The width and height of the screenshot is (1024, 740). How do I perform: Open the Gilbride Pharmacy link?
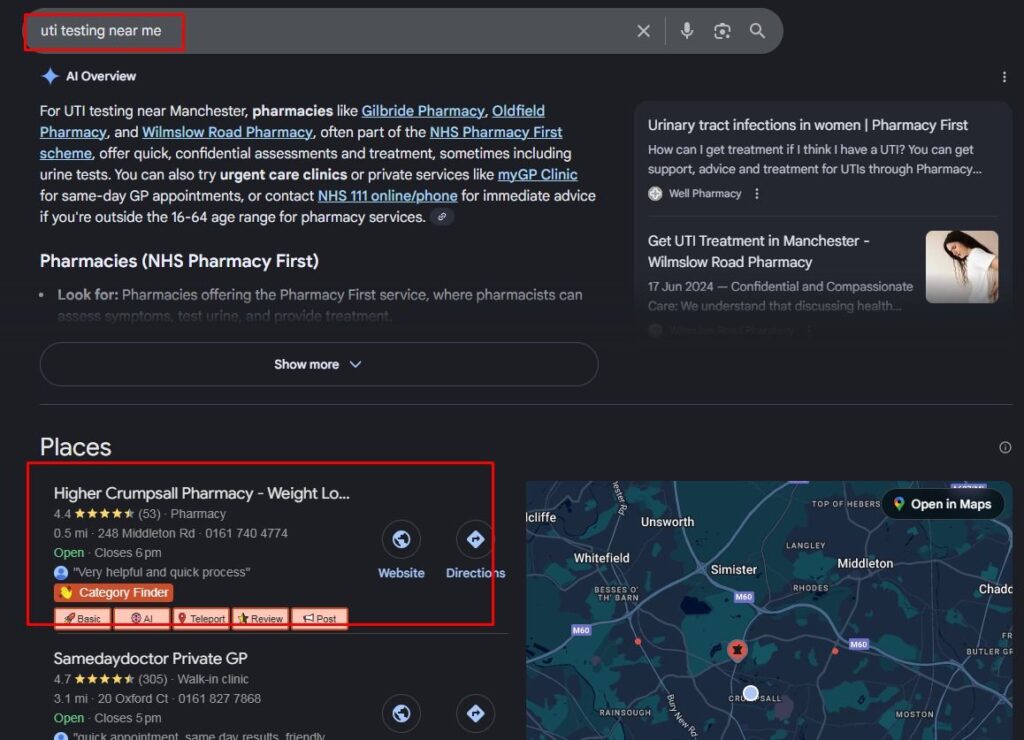pyautogui.click(x=423, y=111)
